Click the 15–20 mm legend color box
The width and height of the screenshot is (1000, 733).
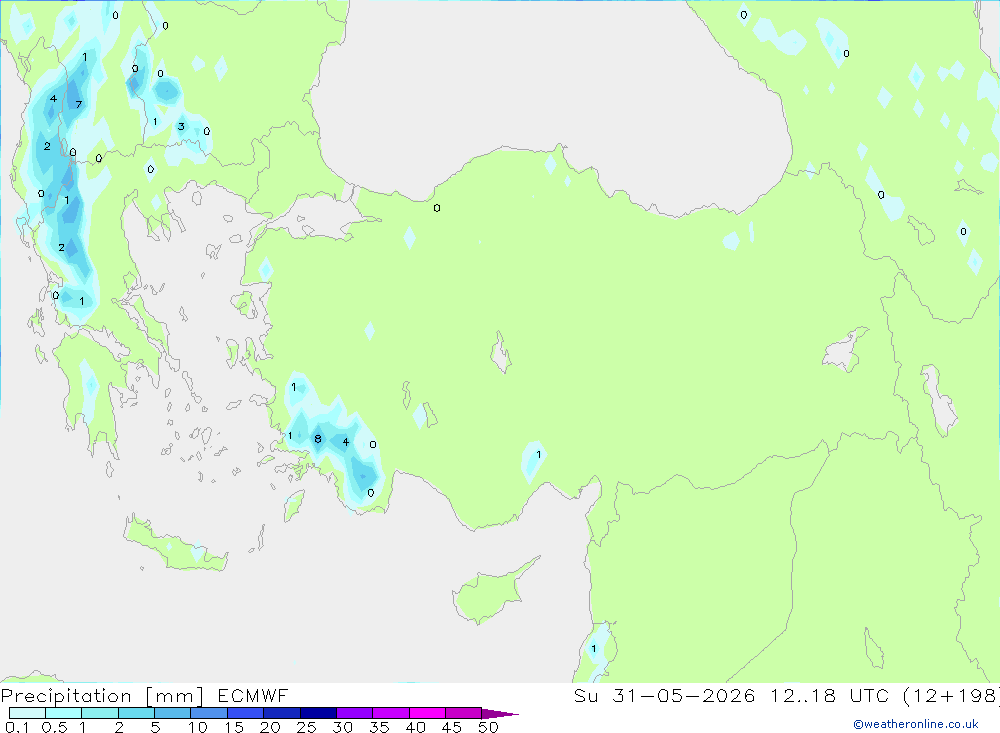coord(246,713)
